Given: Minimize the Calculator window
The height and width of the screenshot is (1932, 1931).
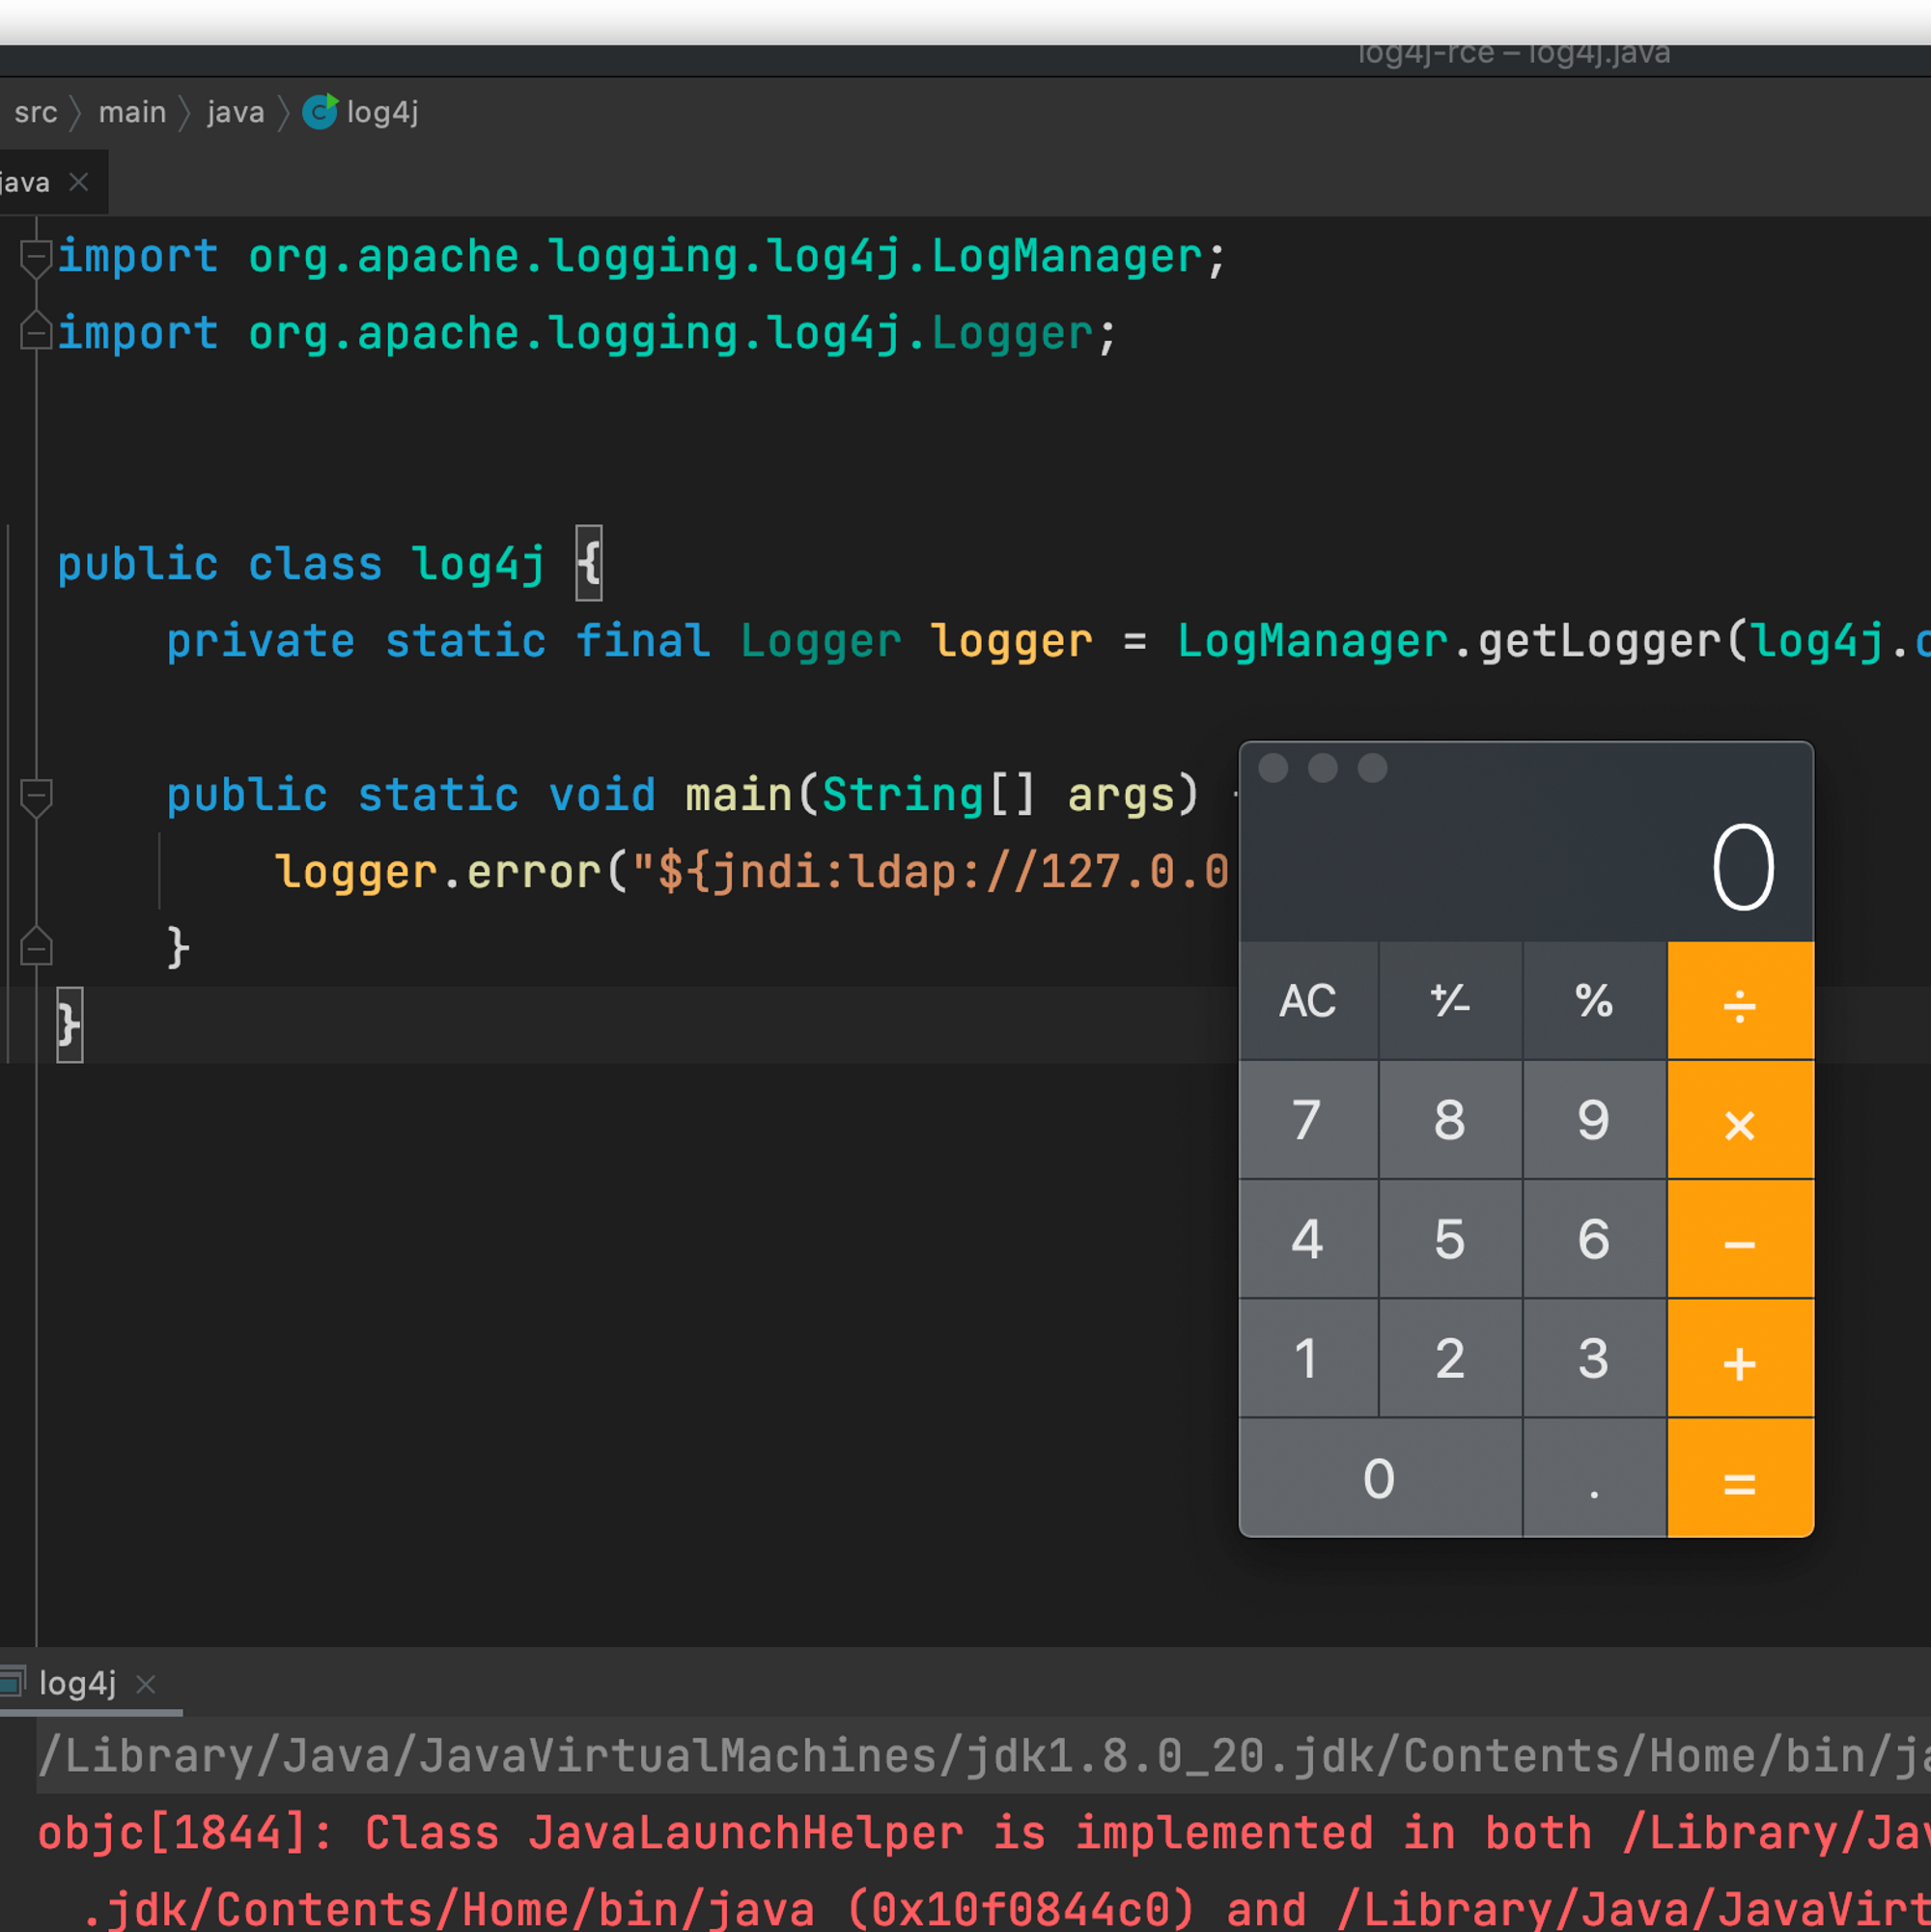Looking at the screenshot, I should [x=1323, y=768].
